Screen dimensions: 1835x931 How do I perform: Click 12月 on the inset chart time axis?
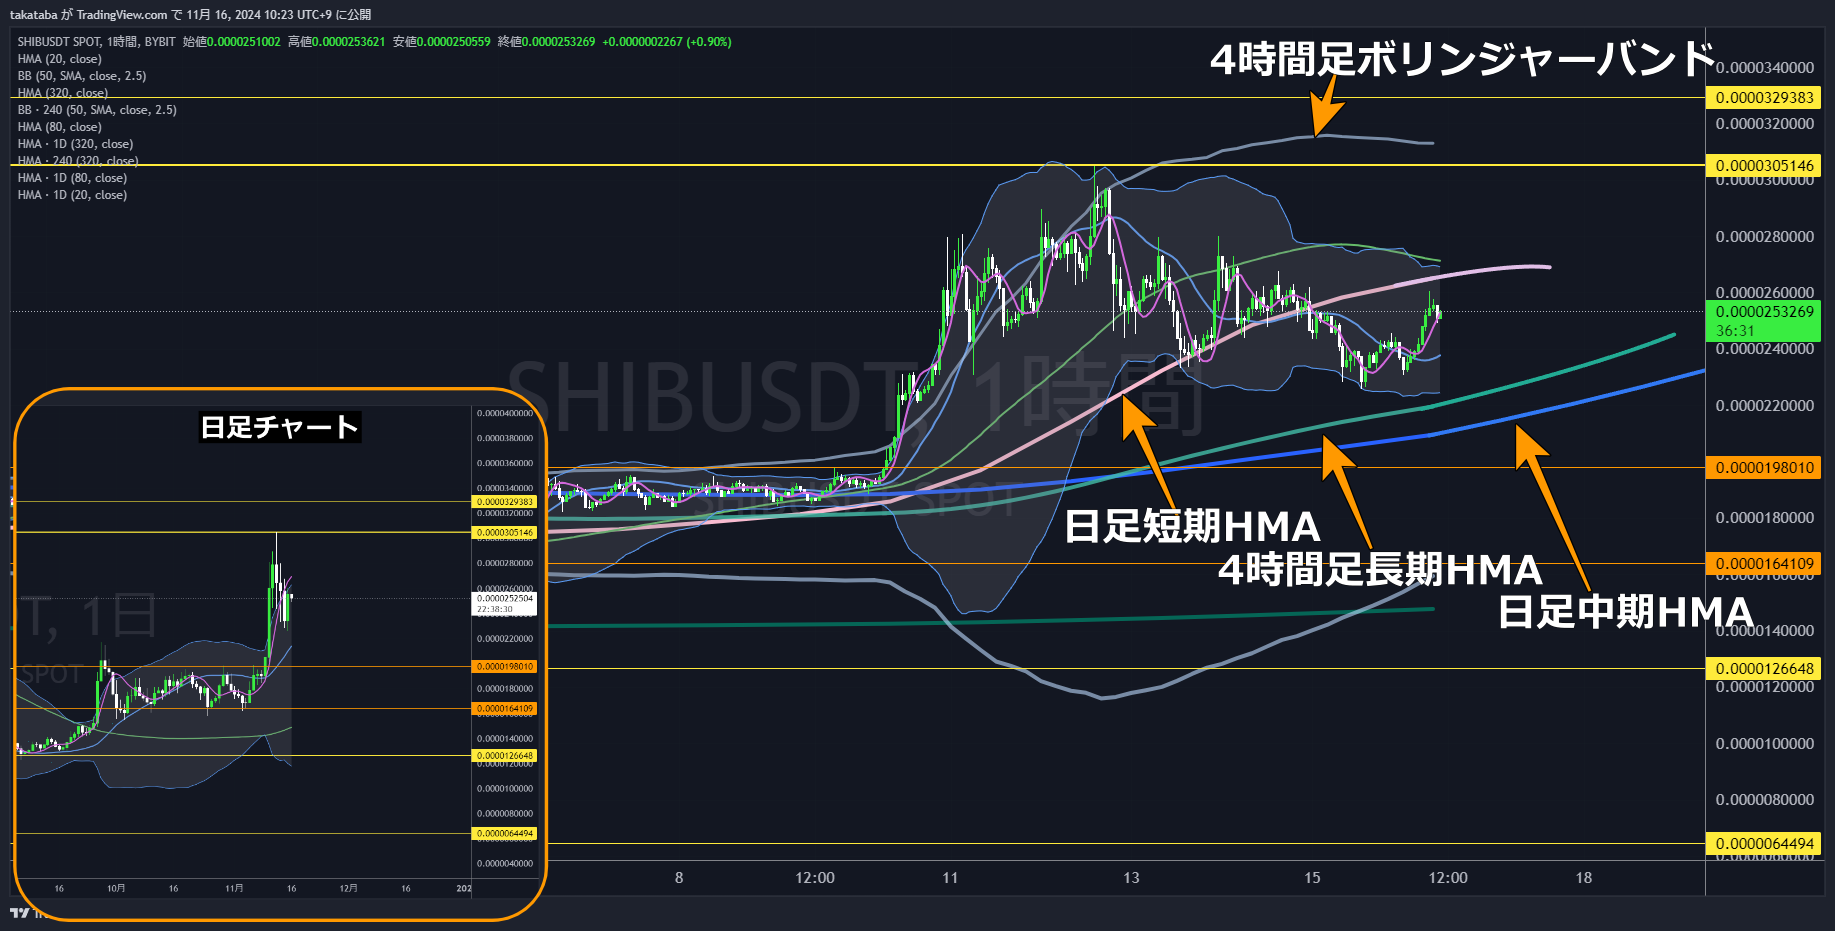(348, 888)
